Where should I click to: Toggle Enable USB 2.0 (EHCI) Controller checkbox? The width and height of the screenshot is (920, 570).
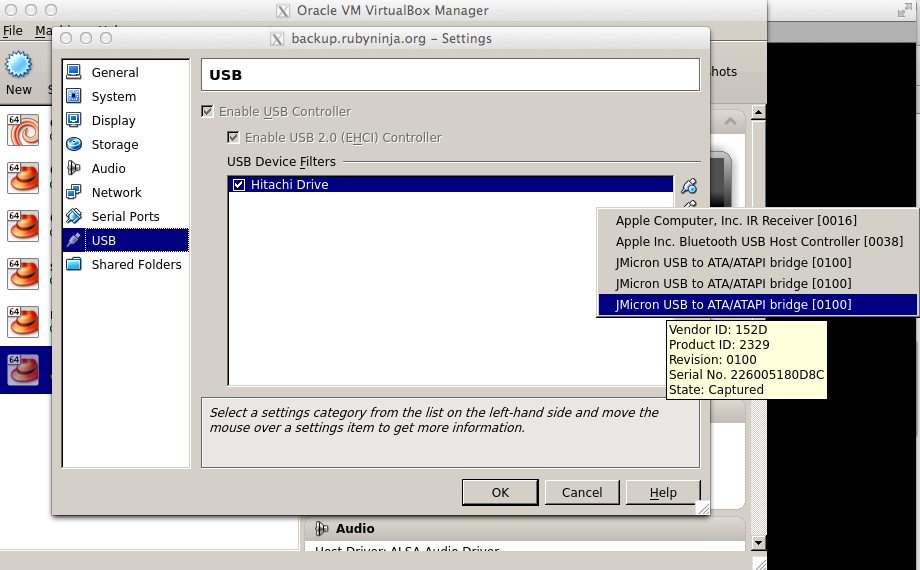(x=233, y=137)
